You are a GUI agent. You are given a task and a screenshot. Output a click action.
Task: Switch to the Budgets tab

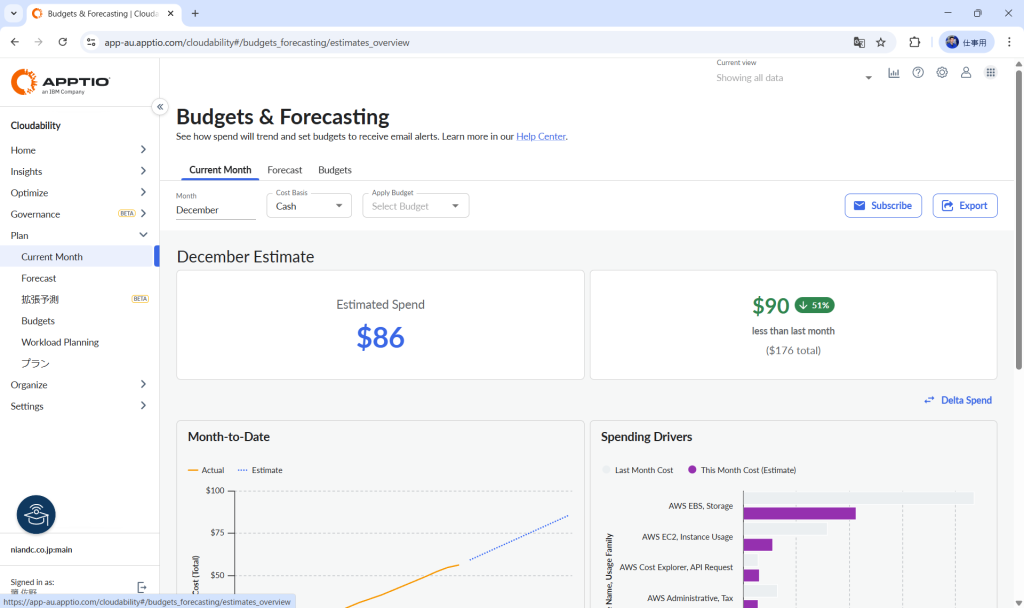click(335, 170)
